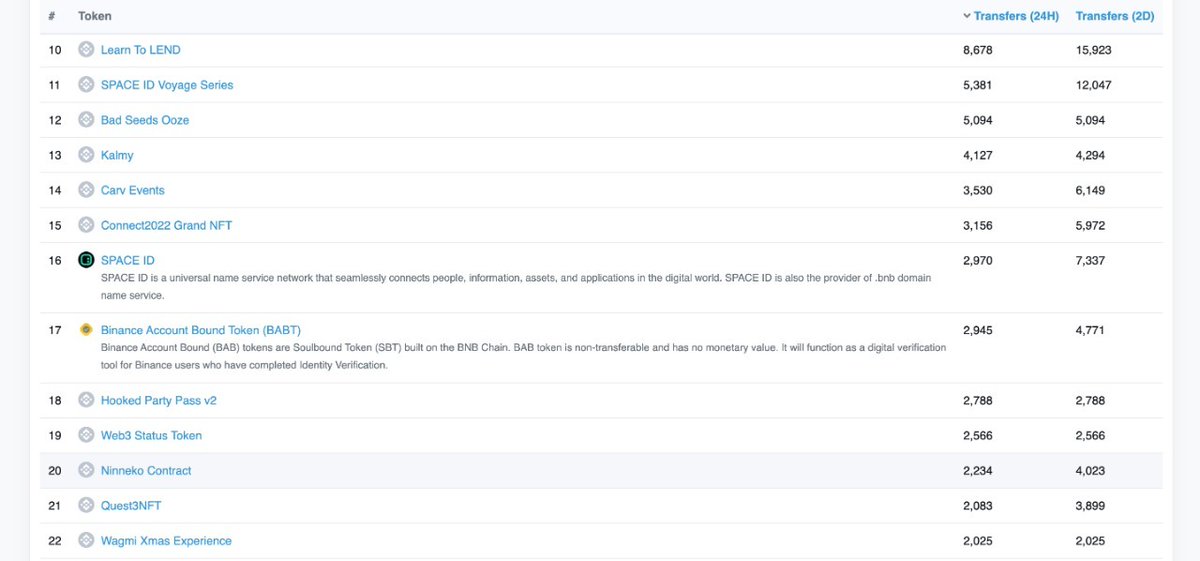Click rank number 10
The height and width of the screenshot is (561, 1200).
tap(55, 50)
